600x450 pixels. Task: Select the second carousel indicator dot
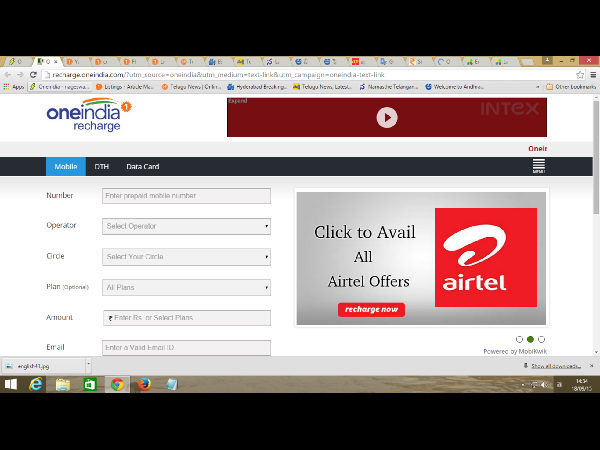click(x=530, y=340)
